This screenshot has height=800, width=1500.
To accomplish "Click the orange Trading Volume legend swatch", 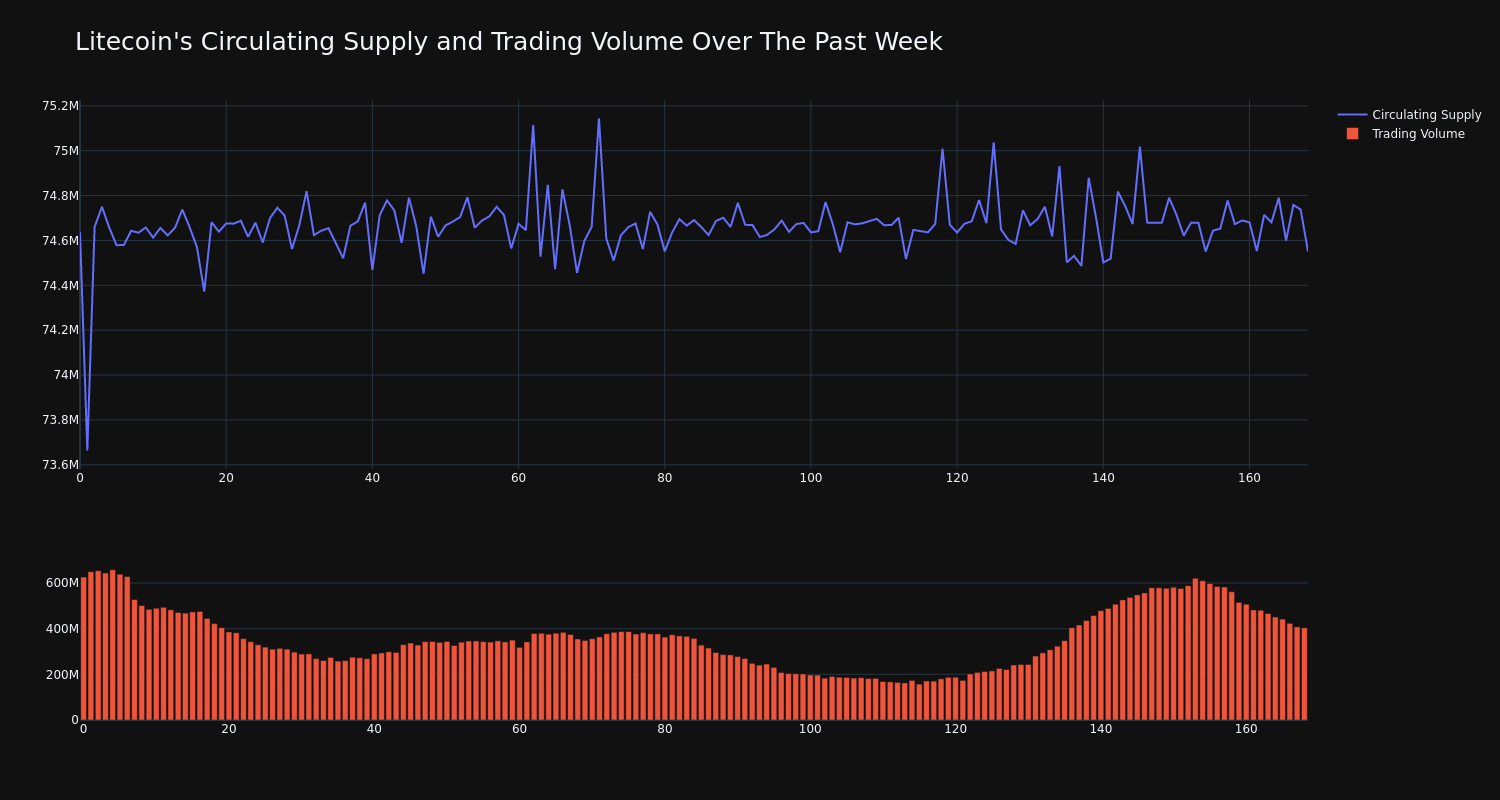I will click(1352, 134).
